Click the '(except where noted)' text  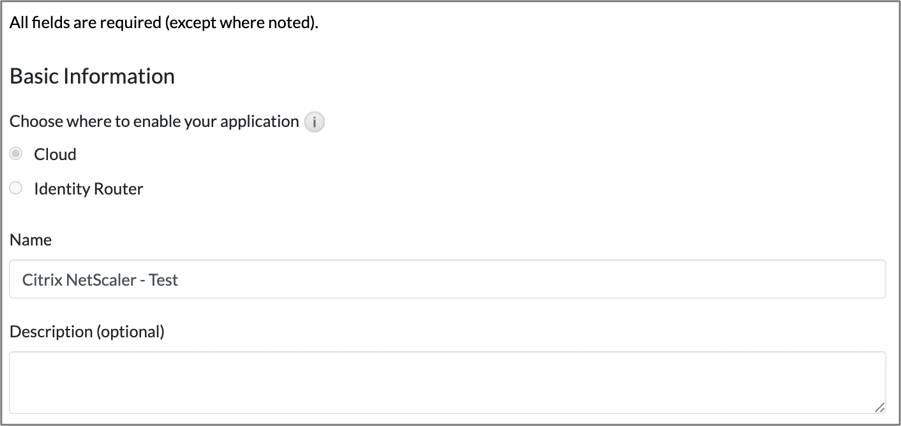241,24
